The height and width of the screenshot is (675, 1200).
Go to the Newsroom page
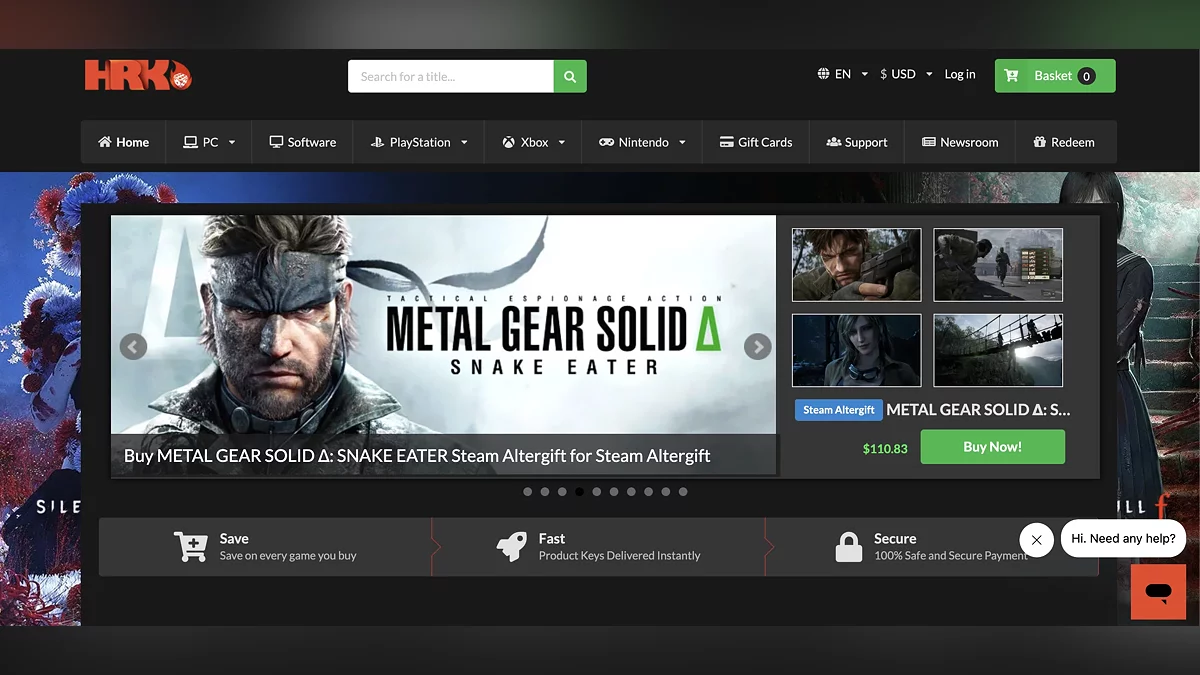pos(960,143)
